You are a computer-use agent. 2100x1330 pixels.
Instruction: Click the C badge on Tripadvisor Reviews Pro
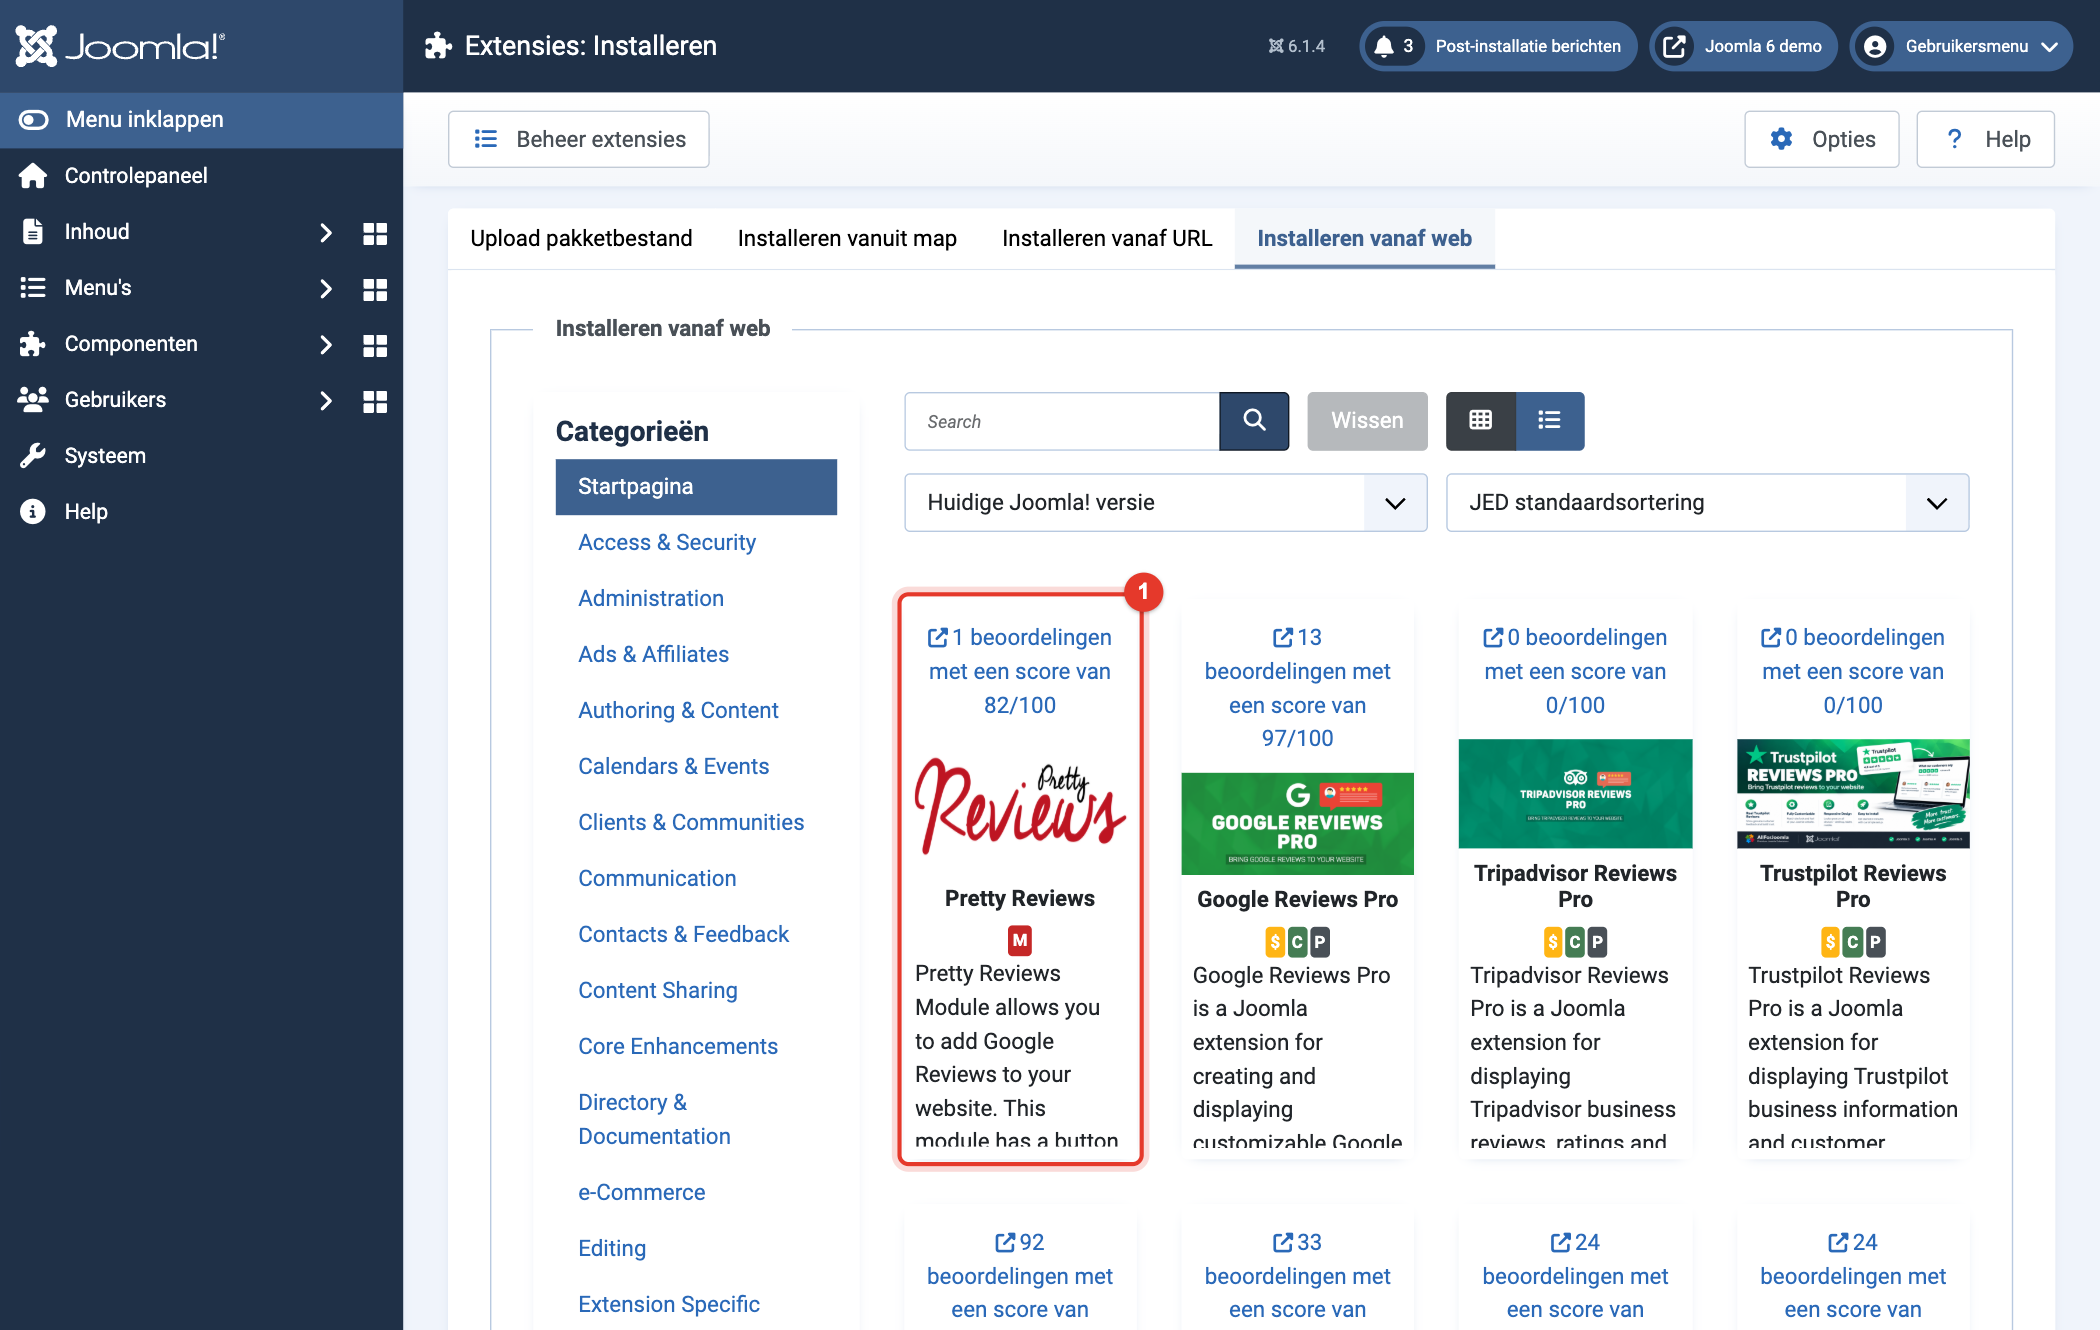click(x=1575, y=942)
